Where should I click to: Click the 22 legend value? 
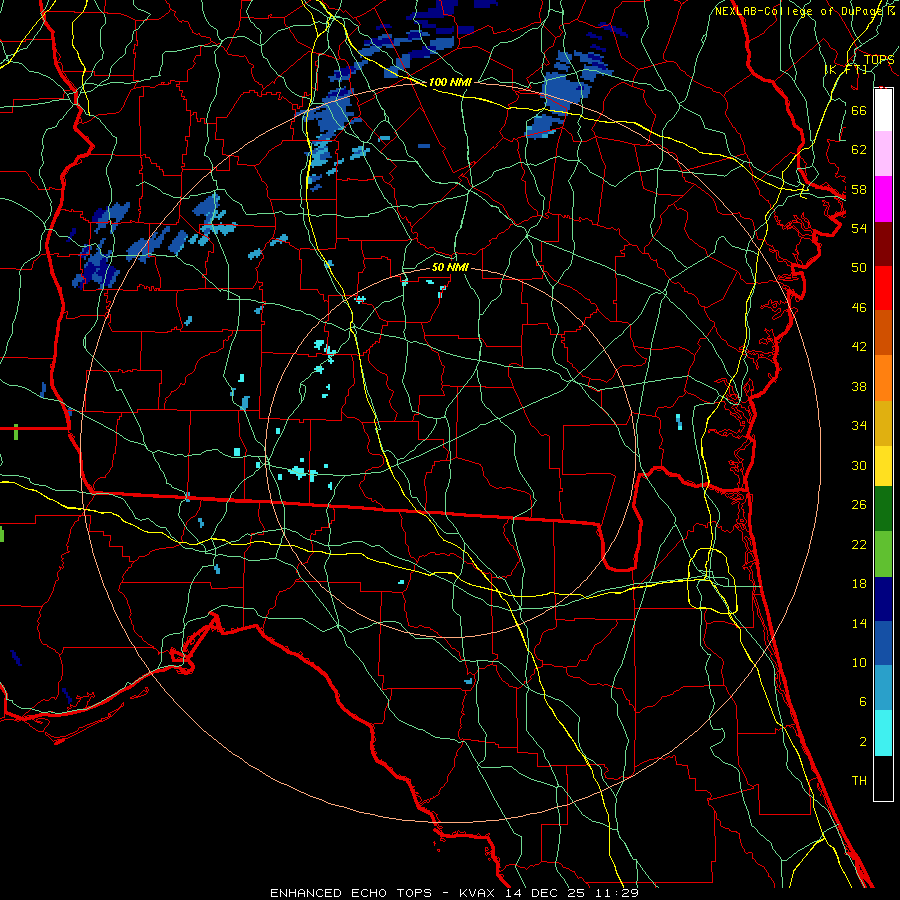coord(859,544)
